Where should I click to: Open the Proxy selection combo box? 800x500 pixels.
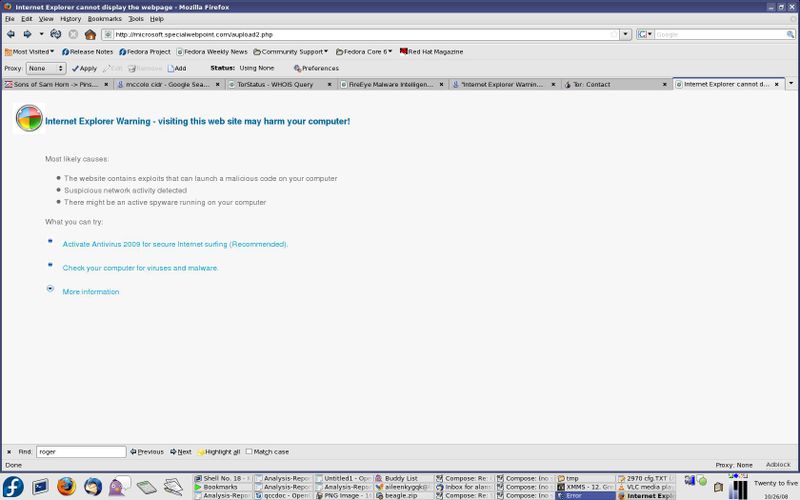[46, 68]
